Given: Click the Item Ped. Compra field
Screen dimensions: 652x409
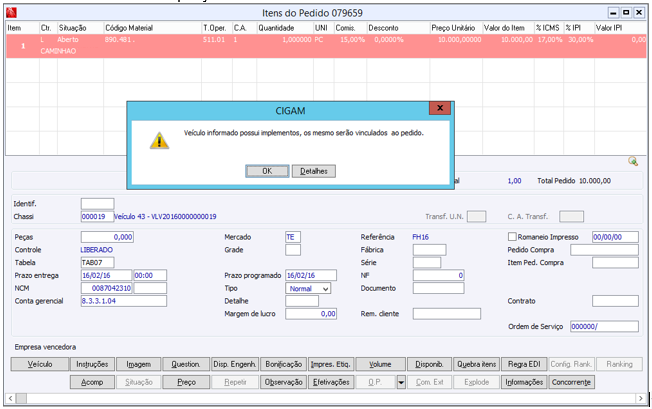Looking at the screenshot, I should [615, 263].
